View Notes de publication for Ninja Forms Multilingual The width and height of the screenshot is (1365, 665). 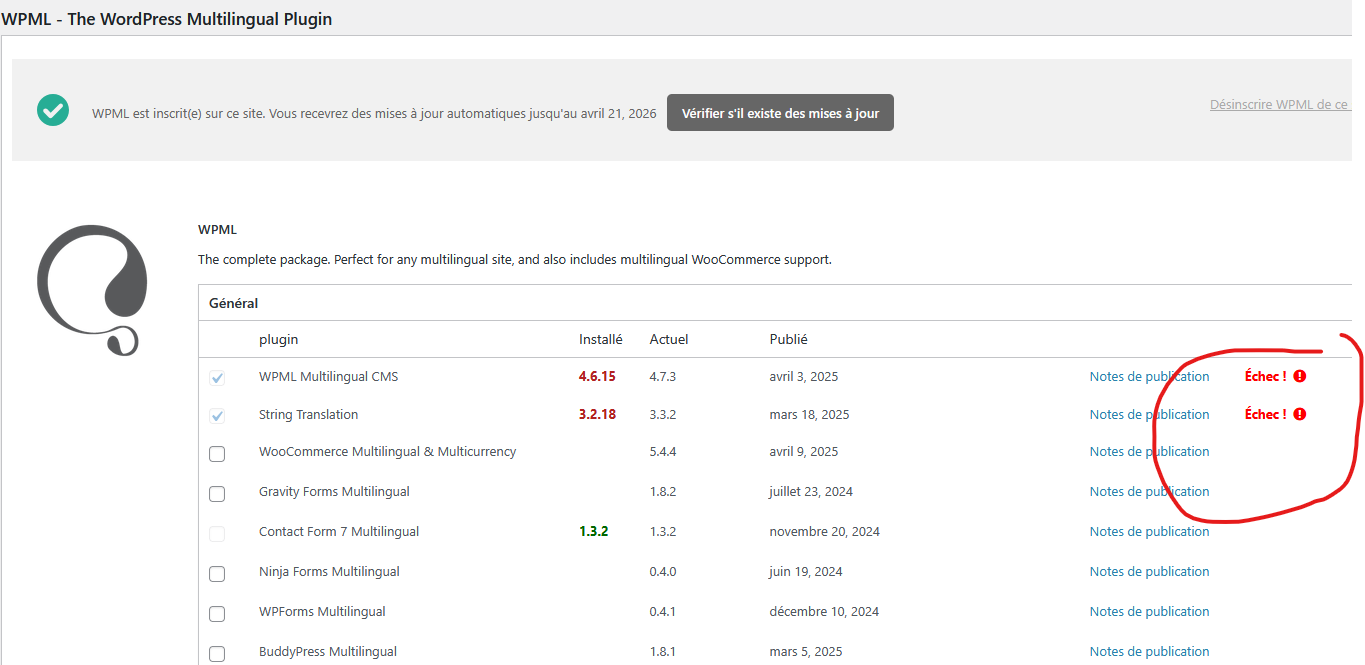tap(1149, 572)
